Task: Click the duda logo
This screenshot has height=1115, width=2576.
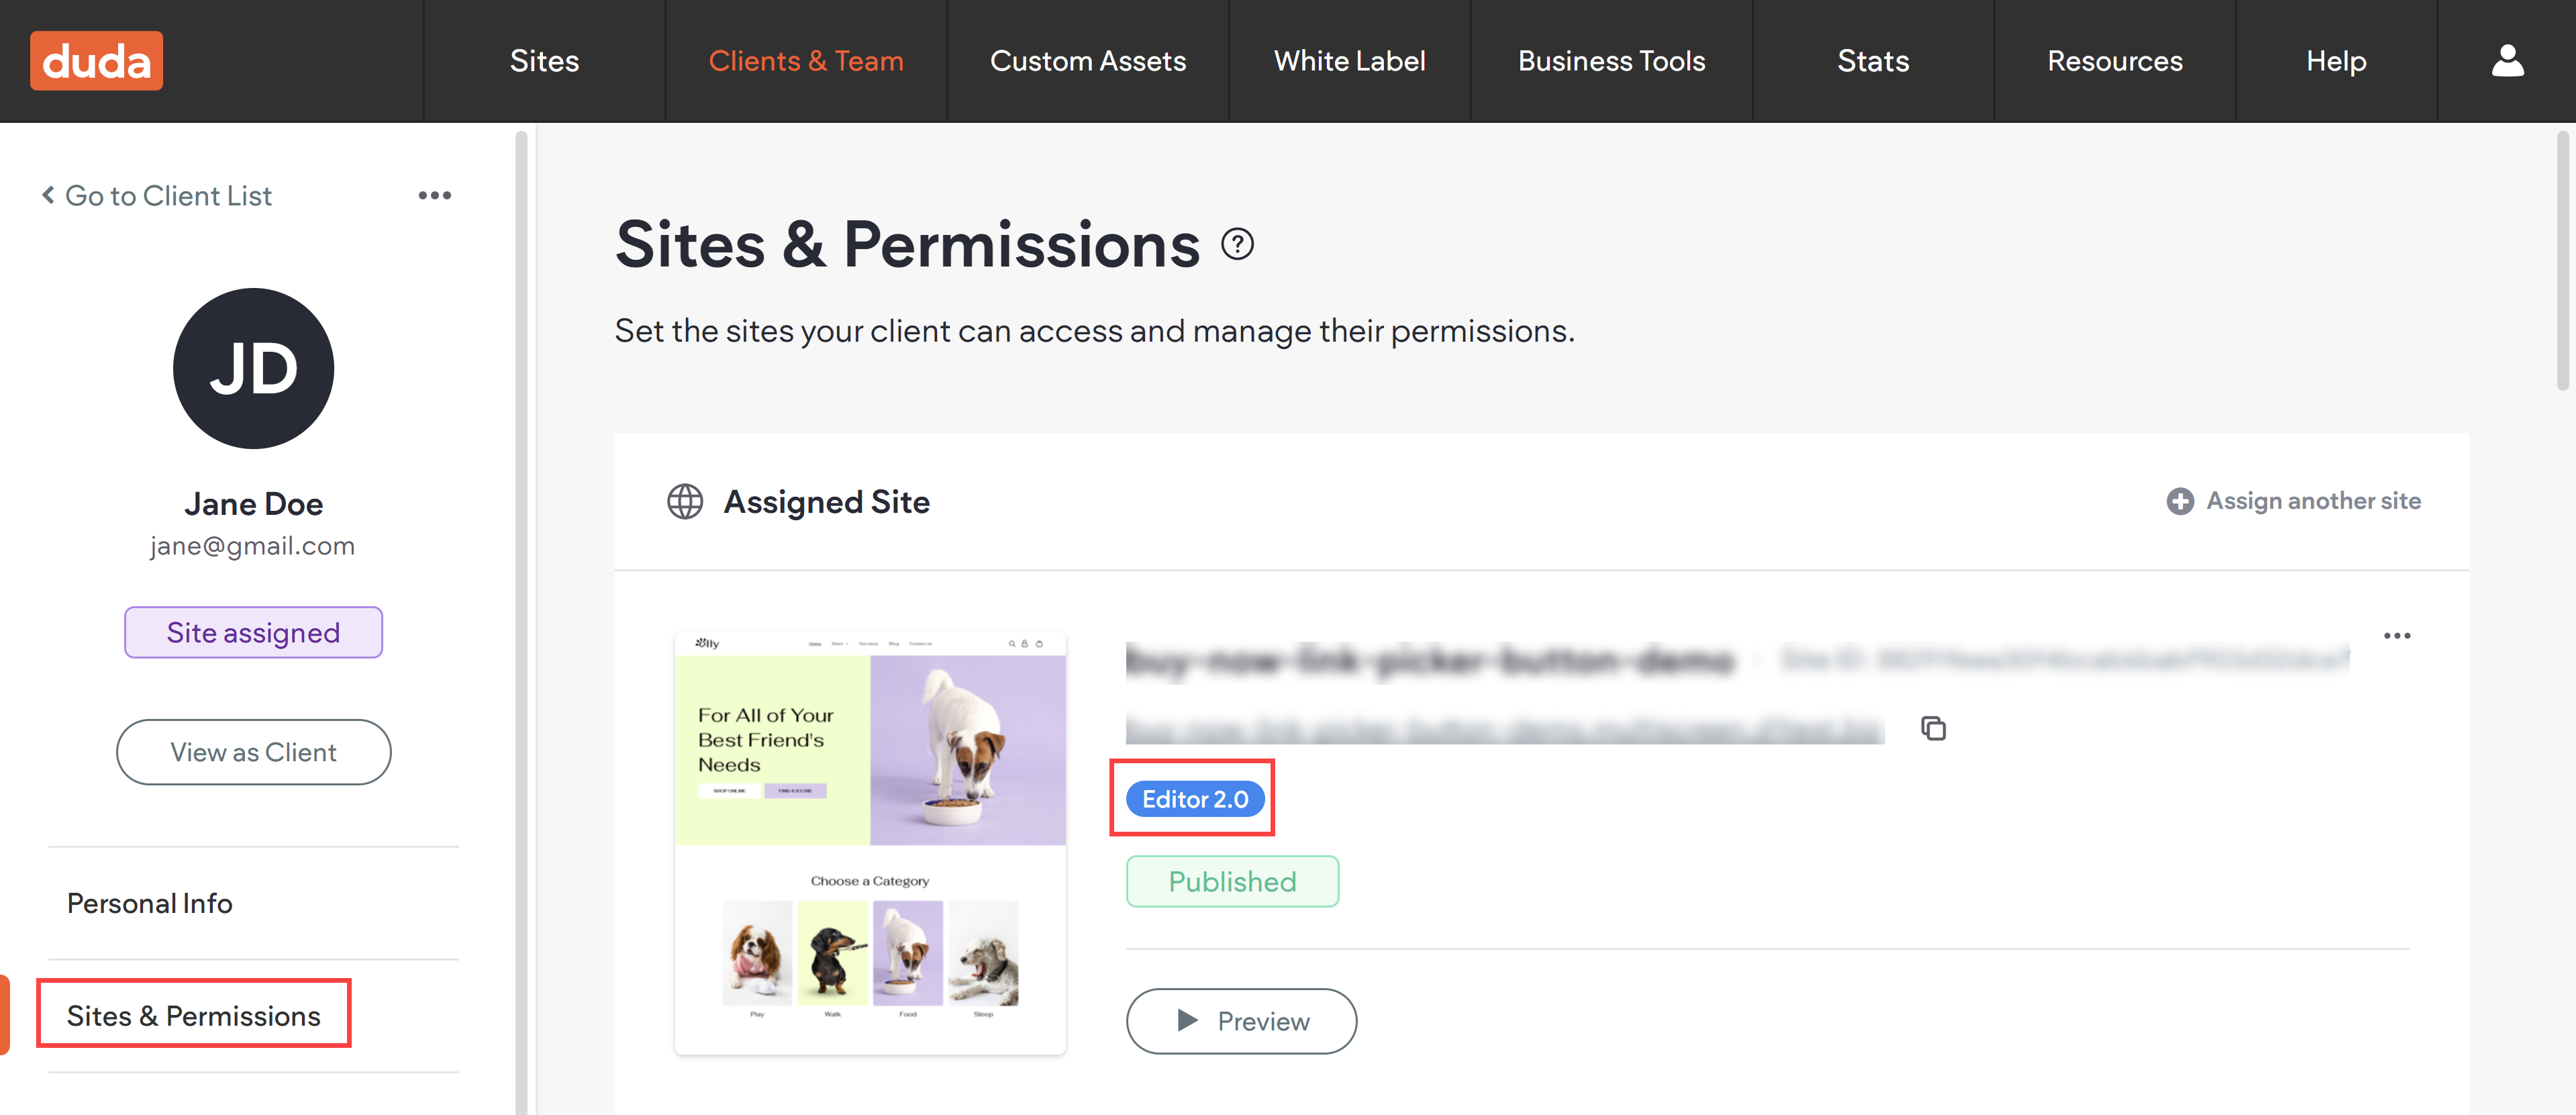Action: 96,60
